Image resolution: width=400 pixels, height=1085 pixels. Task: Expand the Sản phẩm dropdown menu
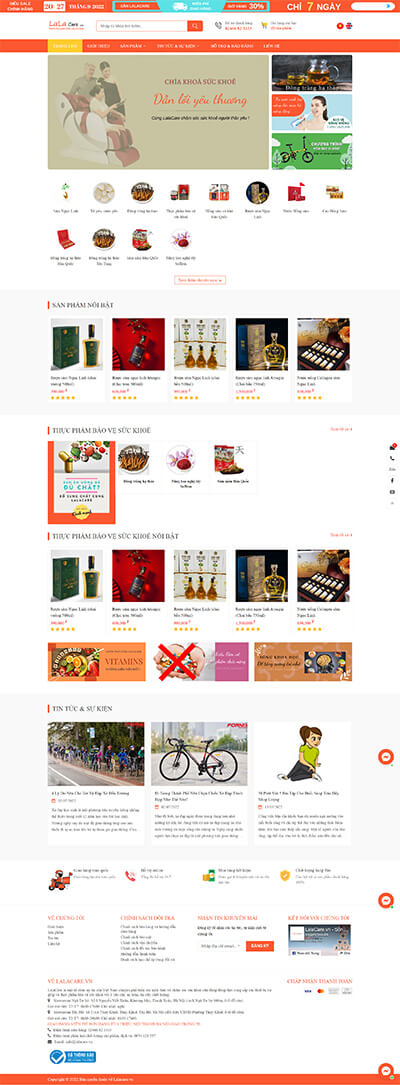click(x=130, y=46)
